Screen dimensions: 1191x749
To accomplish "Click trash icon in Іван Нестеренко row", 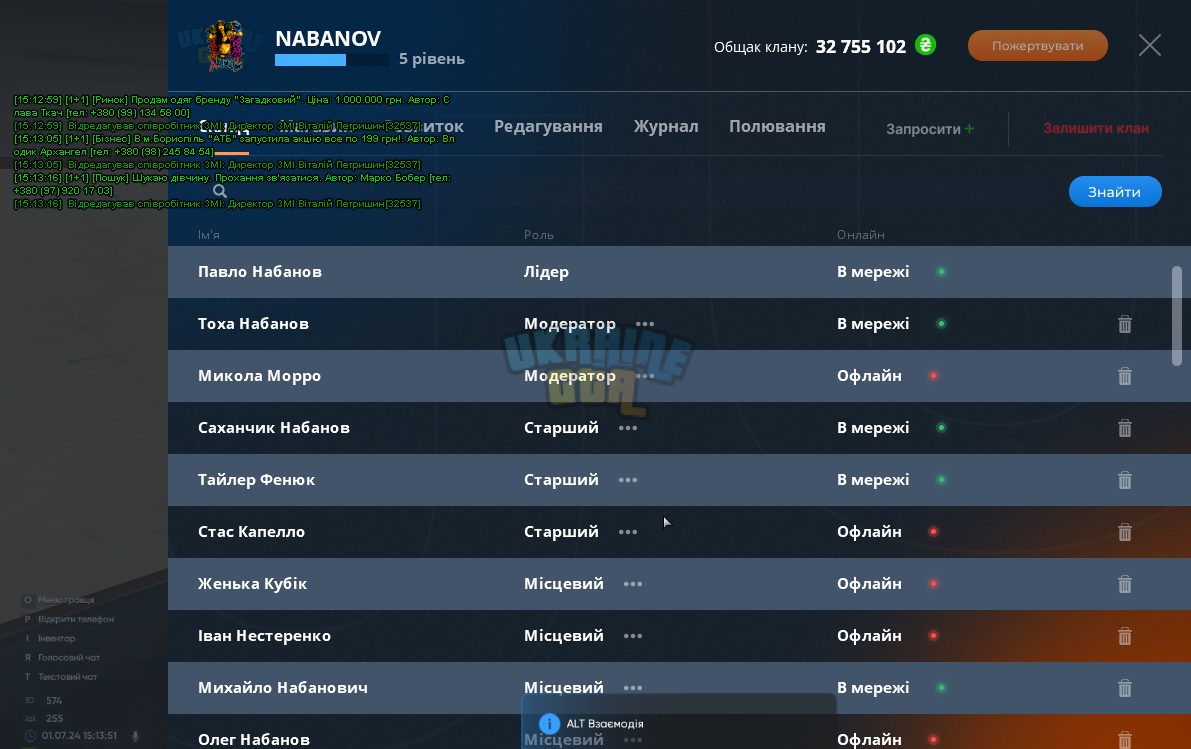I will click(1124, 636).
